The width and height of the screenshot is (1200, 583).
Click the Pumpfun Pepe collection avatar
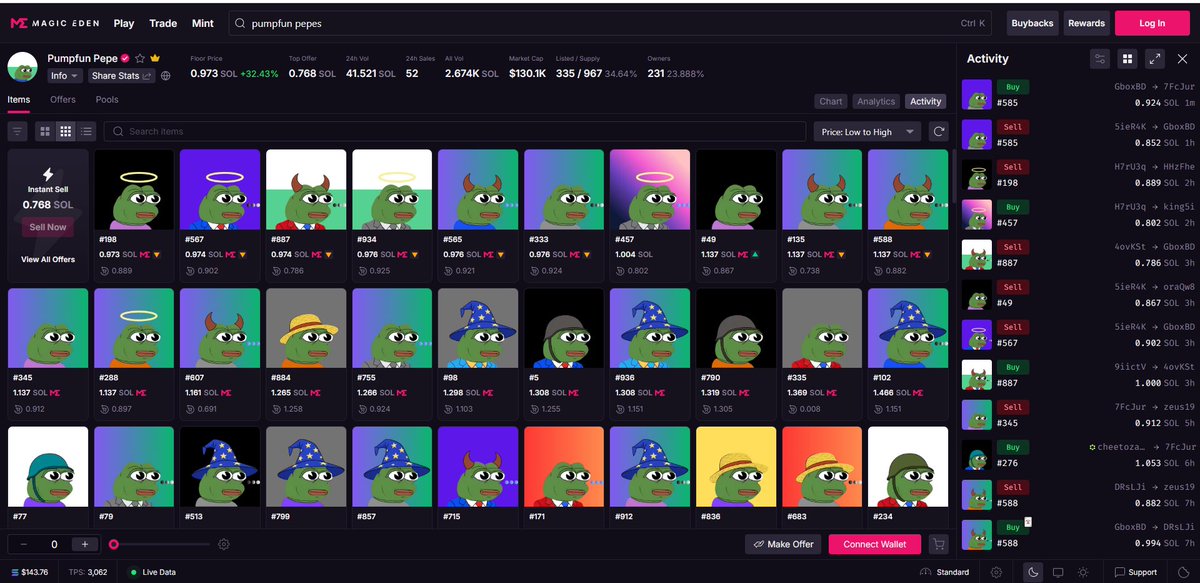22,67
